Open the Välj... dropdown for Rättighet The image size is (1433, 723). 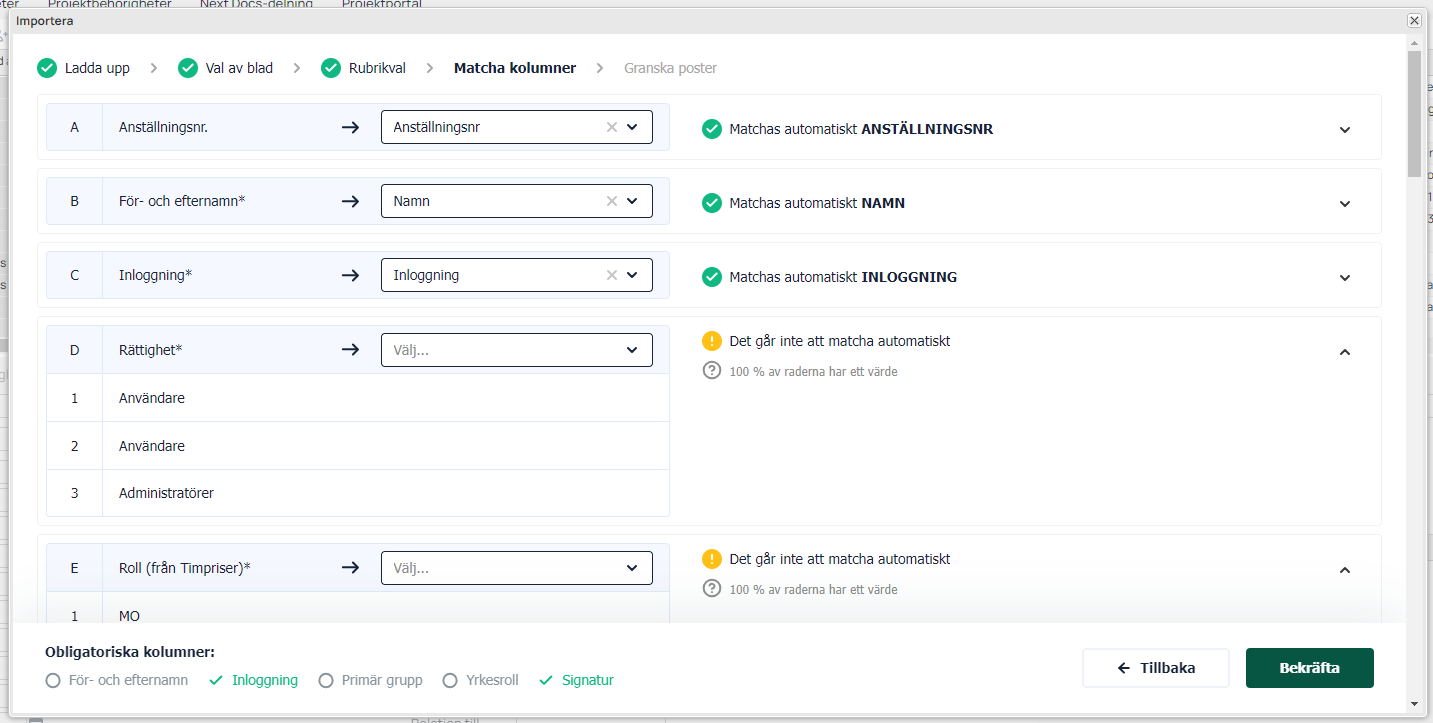516,350
